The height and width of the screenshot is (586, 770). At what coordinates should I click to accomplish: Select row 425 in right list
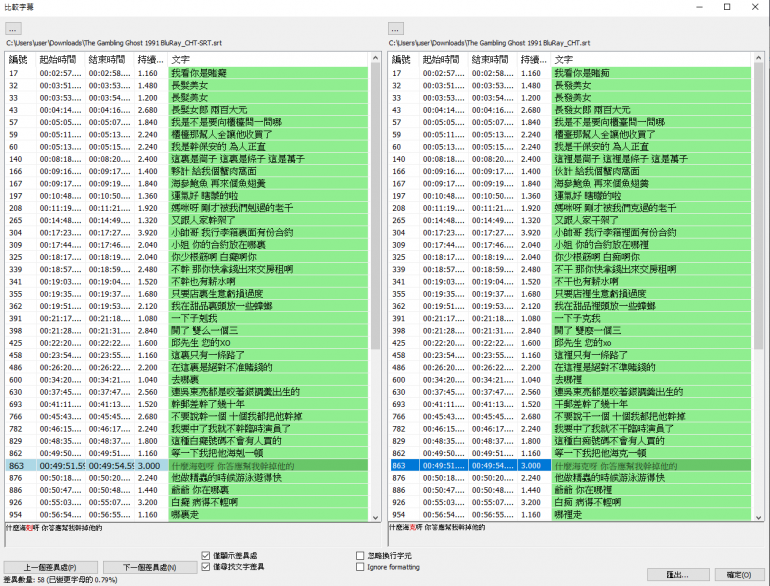pos(570,343)
